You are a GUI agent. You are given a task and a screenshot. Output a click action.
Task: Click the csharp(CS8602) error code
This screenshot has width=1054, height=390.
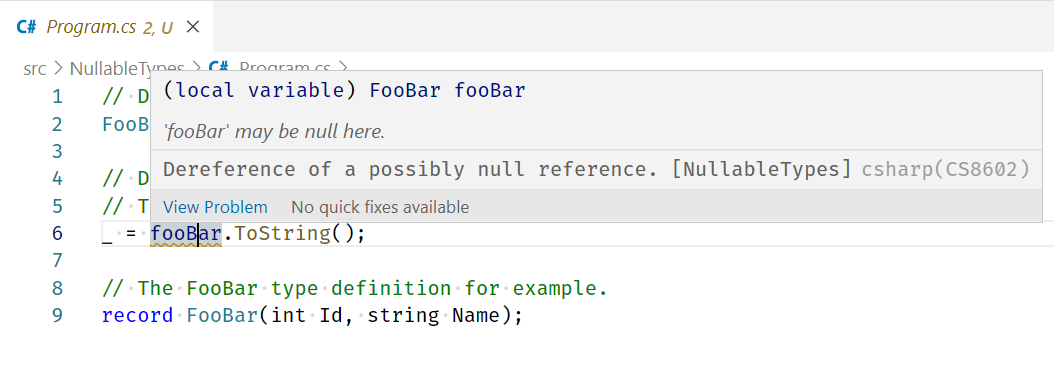(946, 169)
